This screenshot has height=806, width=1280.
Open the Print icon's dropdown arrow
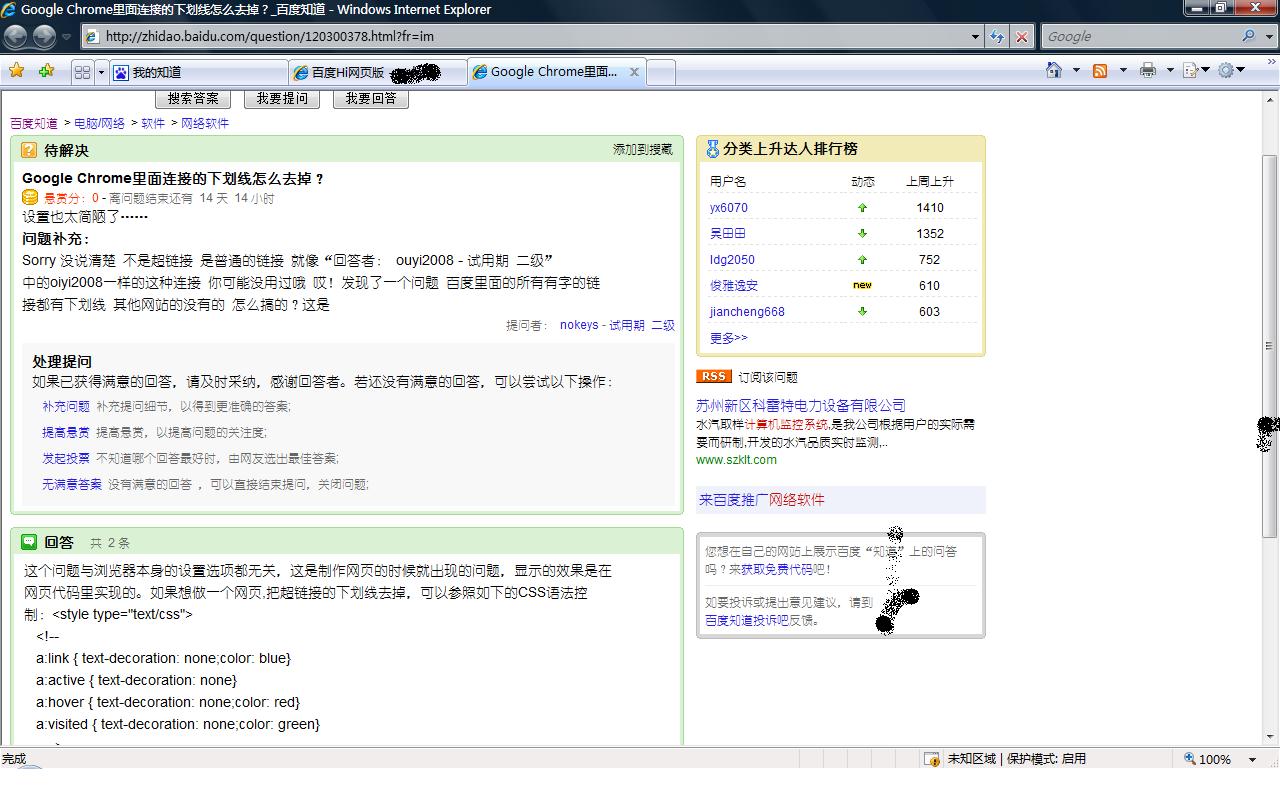coord(1170,71)
